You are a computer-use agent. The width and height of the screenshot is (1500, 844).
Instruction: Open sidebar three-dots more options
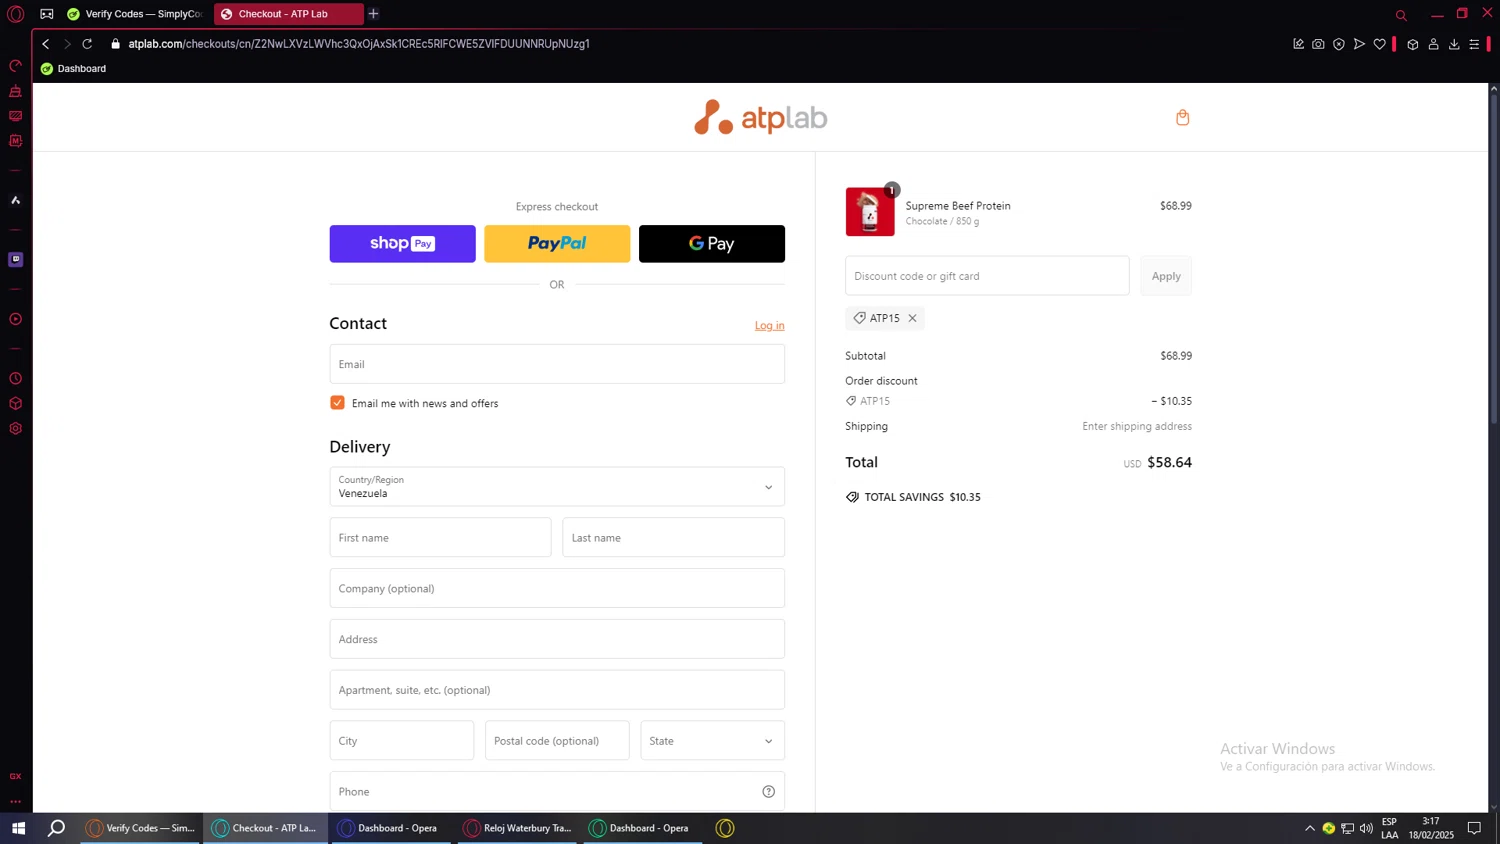pos(15,801)
